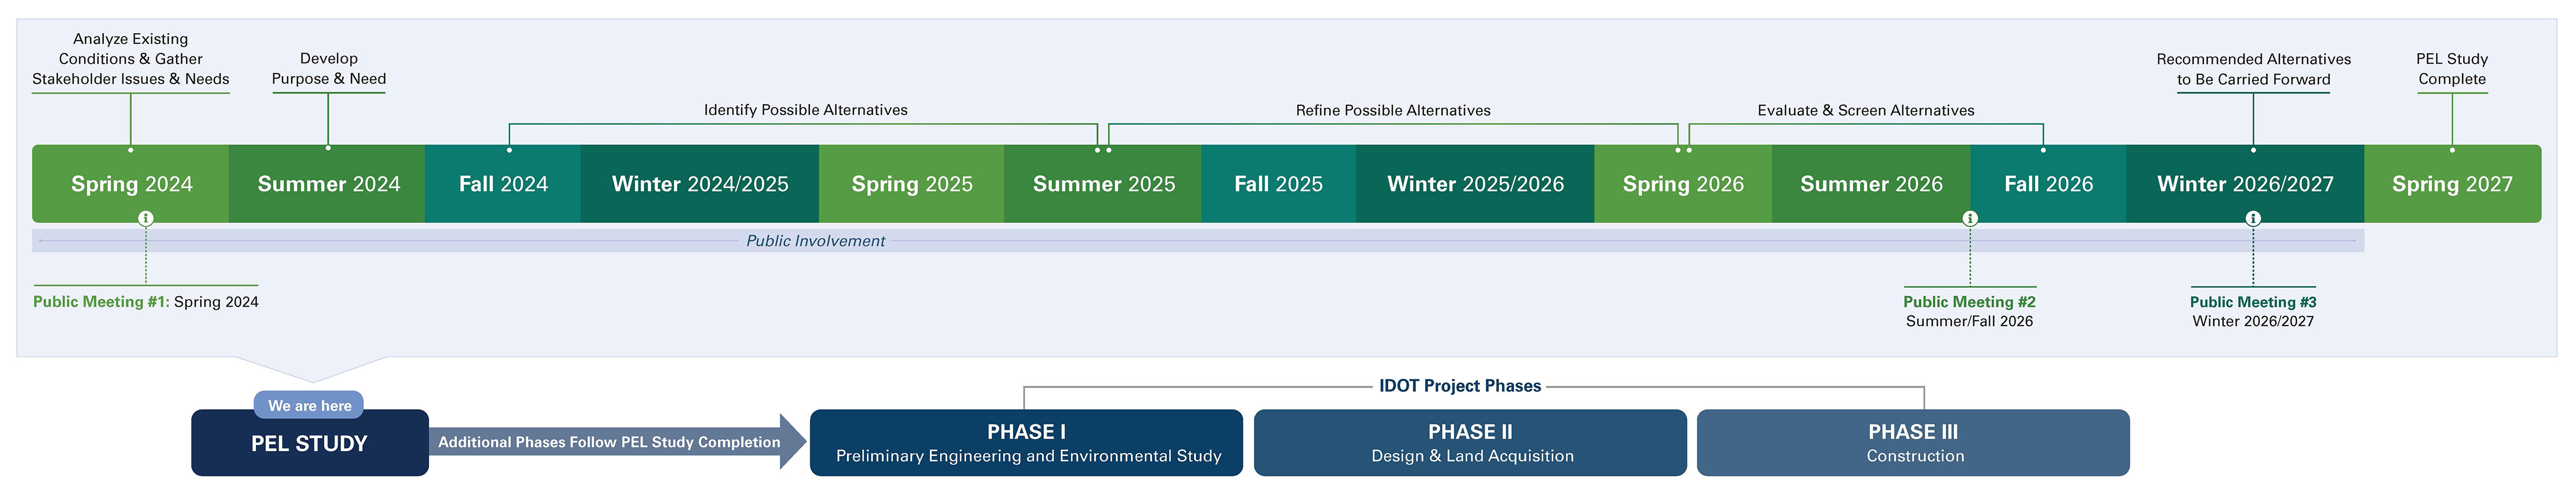Click the Fall 2024 timeline block
2576x495 pixels.
[x=503, y=184]
